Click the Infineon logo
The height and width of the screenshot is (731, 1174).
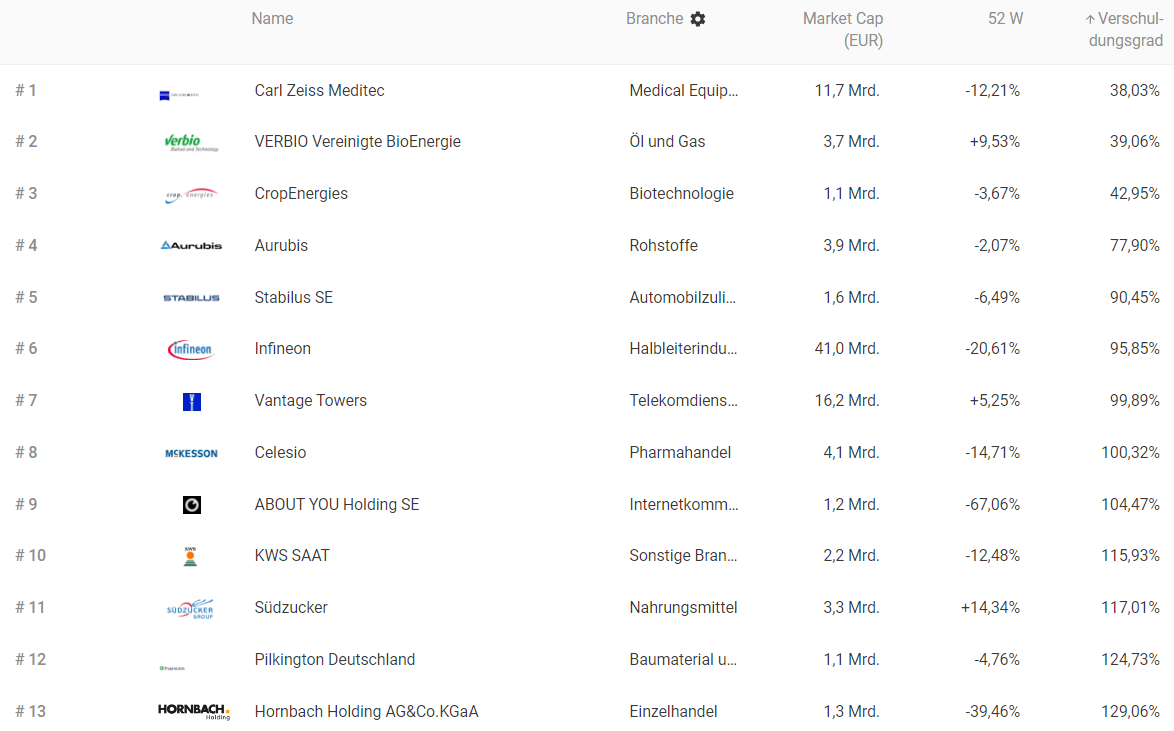pyautogui.click(x=191, y=349)
